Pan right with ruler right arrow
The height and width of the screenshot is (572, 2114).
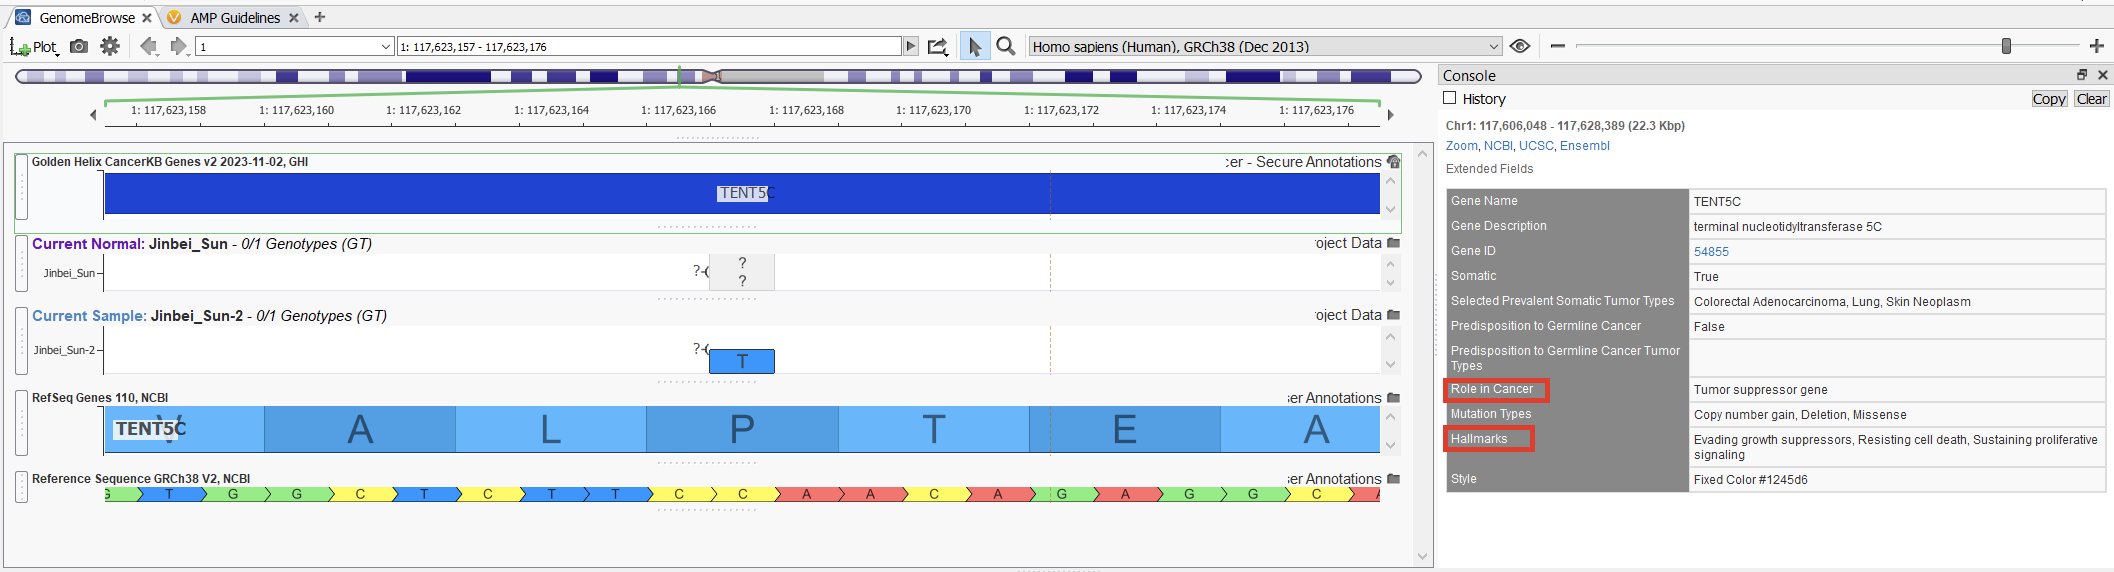tap(1390, 115)
